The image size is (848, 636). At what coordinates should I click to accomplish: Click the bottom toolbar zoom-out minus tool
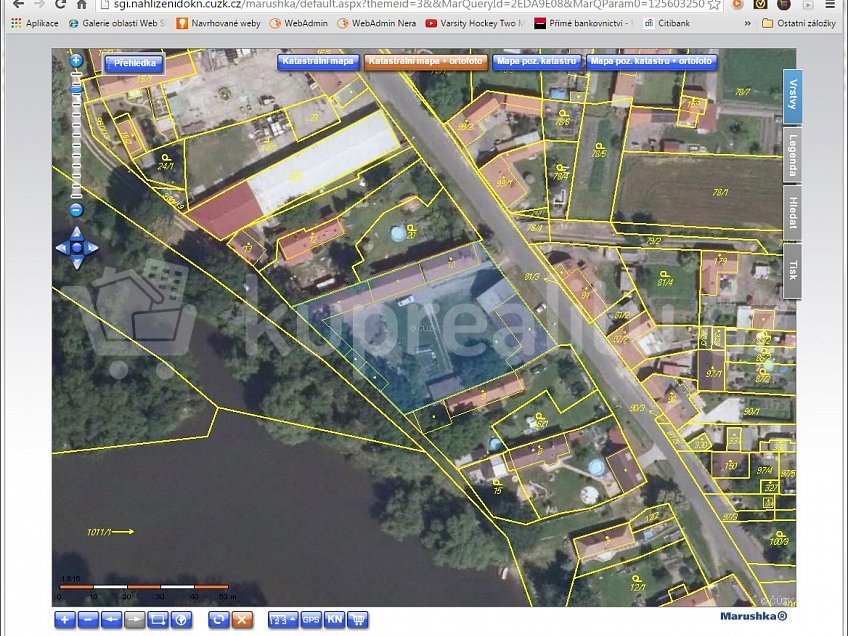coord(88,620)
